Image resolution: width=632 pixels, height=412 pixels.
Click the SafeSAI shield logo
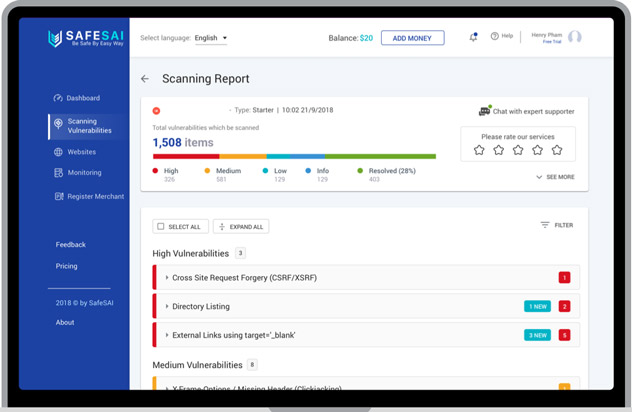pyautogui.click(x=55, y=39)
